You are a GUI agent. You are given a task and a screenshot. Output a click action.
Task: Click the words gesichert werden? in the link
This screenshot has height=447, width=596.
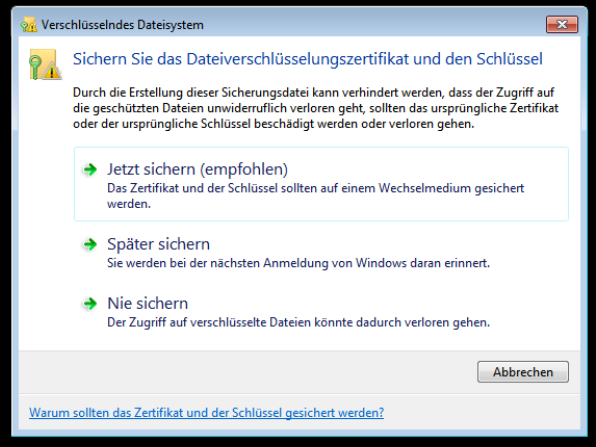tap(334, 412)
